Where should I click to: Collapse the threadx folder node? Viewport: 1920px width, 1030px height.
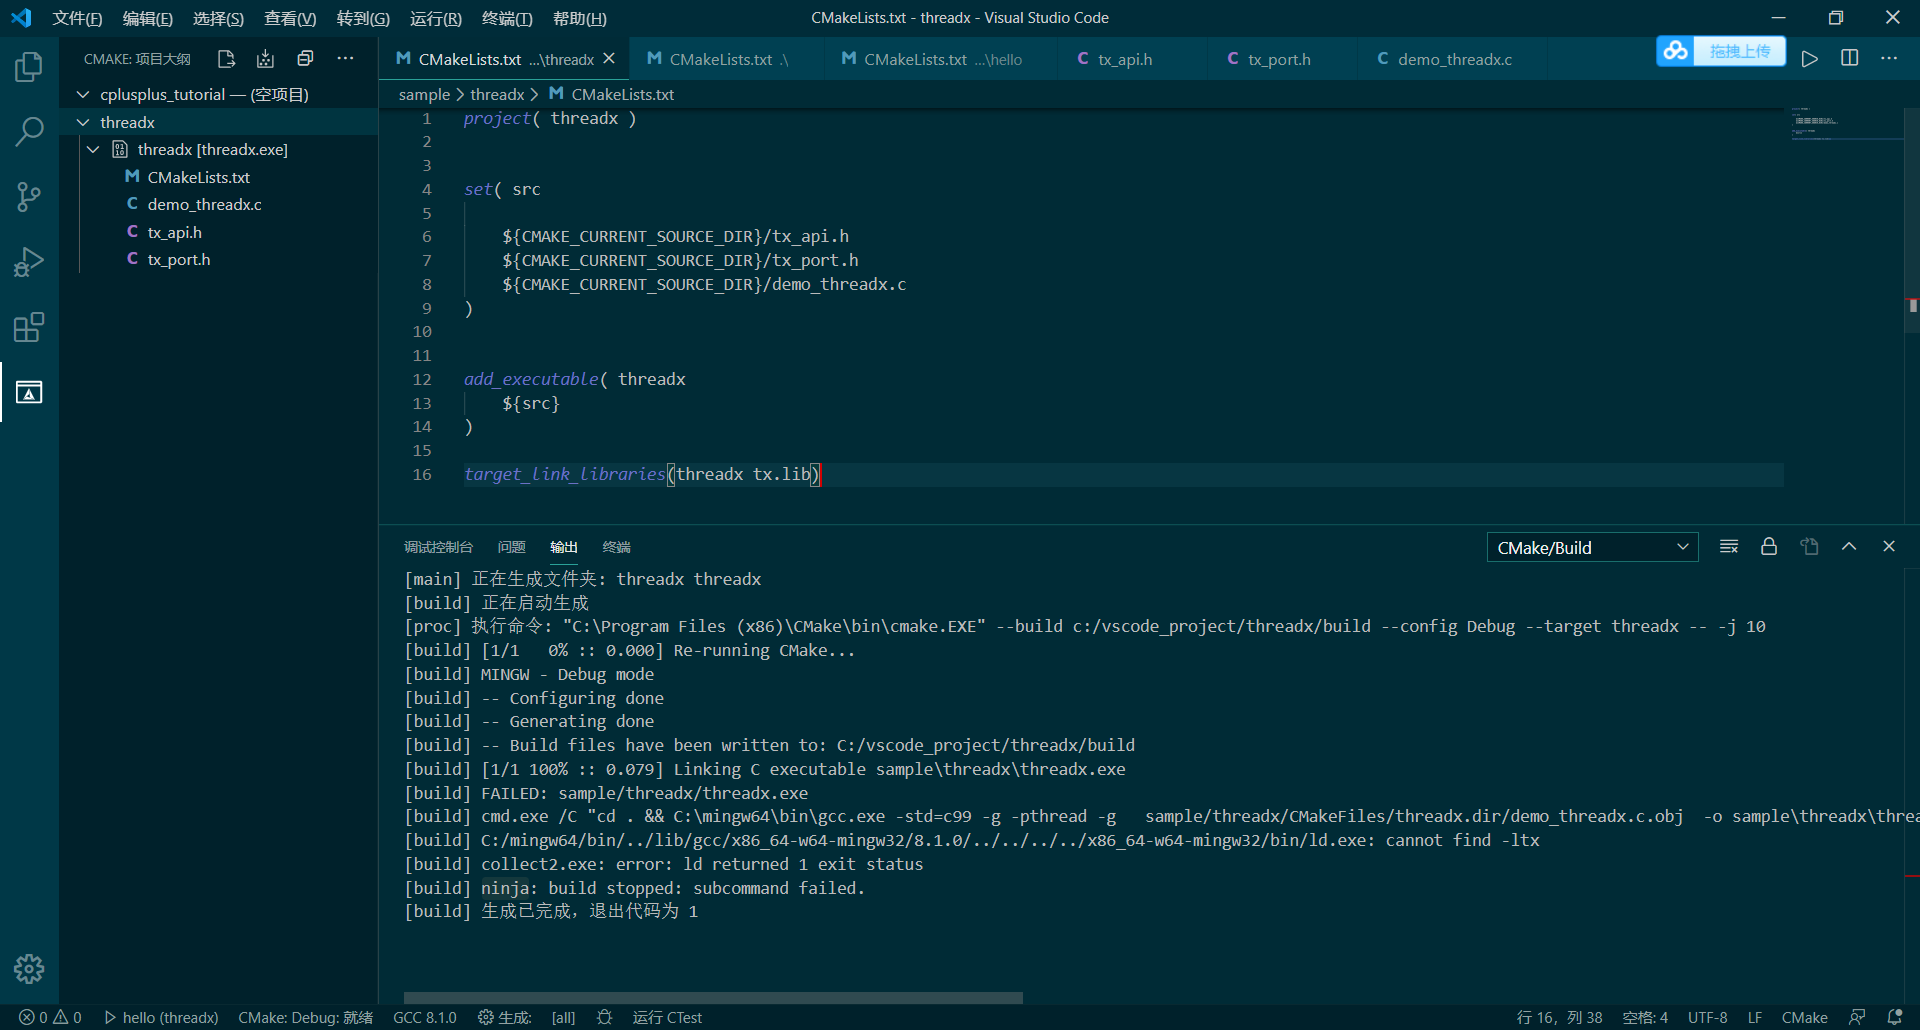84,122
